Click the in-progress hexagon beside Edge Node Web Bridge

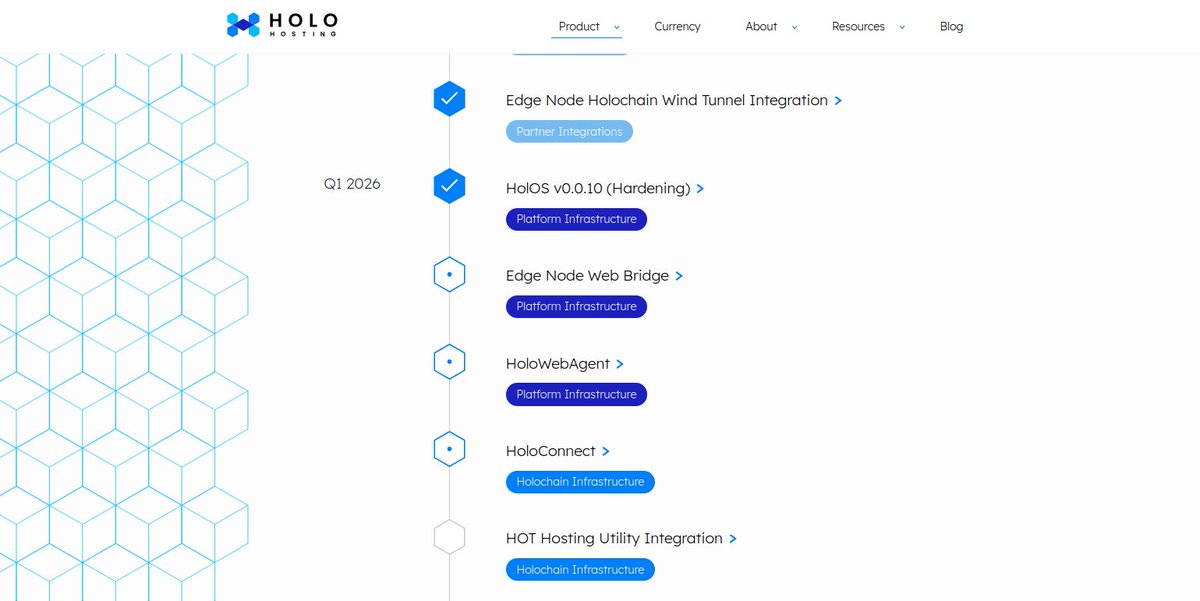pos(449,273)
